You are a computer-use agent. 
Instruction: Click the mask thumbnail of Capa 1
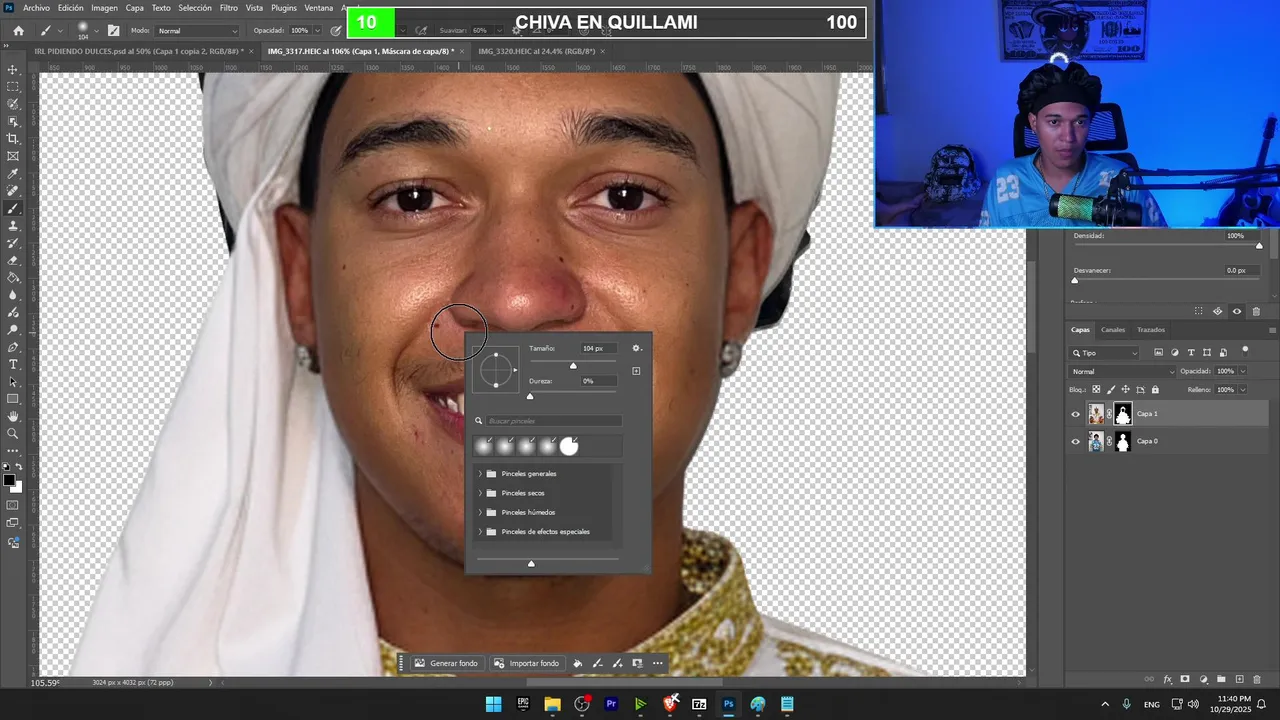tap(1123, 414)
